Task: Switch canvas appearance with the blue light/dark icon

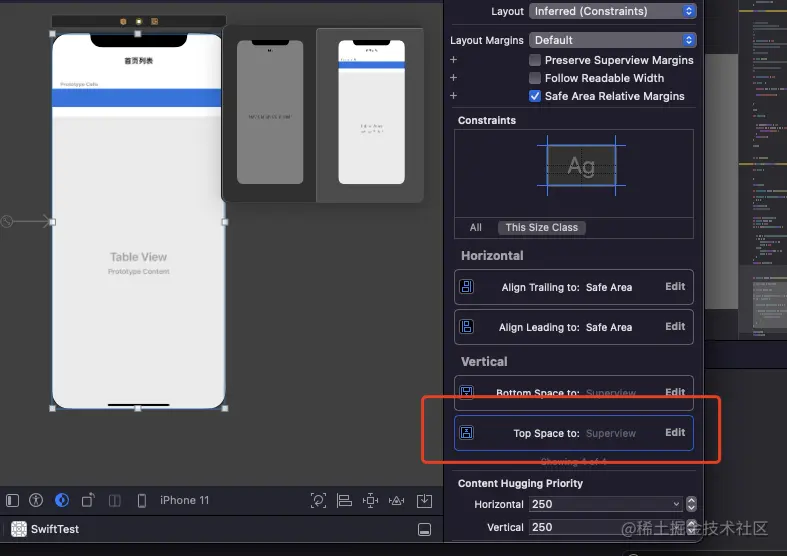Action: (62, 500)
